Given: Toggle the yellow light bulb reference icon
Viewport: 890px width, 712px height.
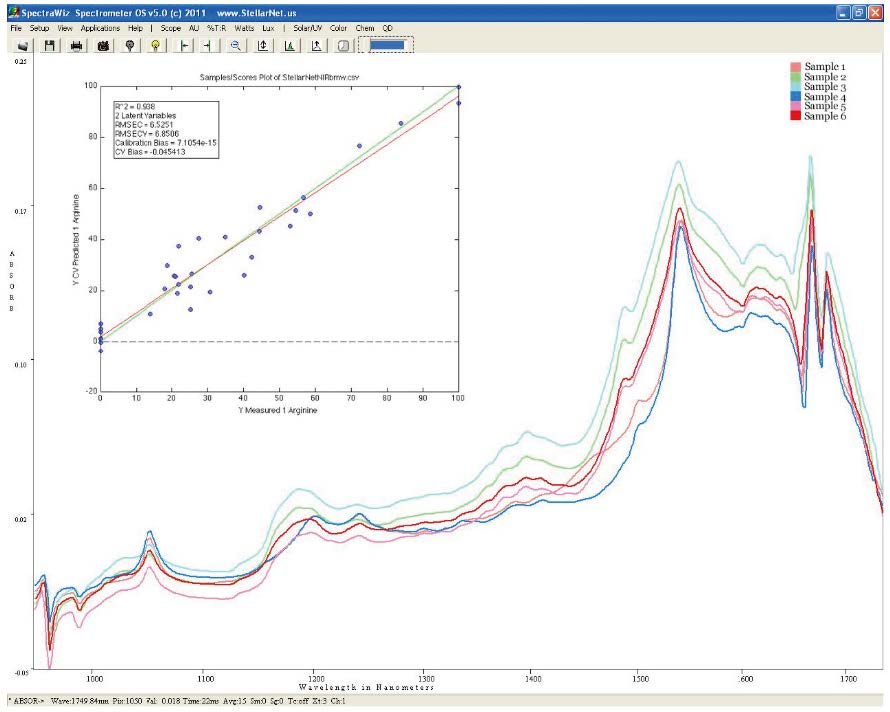Looking at the screenshot, I should 155,45.
